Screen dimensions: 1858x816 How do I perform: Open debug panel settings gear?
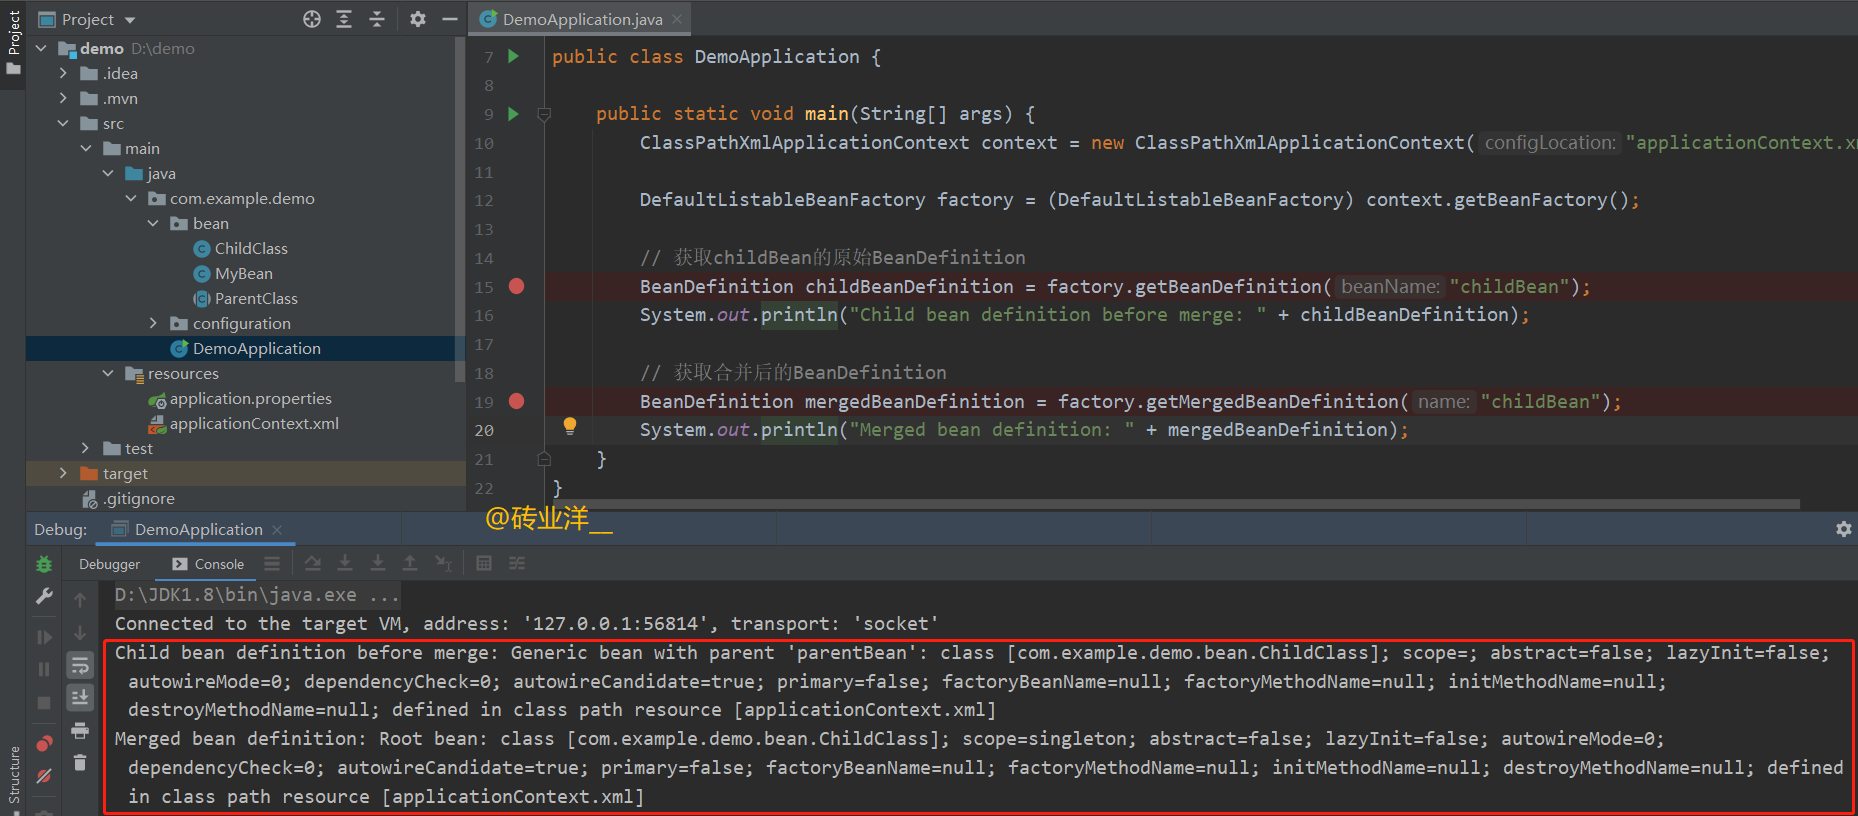coord(1844,529)
